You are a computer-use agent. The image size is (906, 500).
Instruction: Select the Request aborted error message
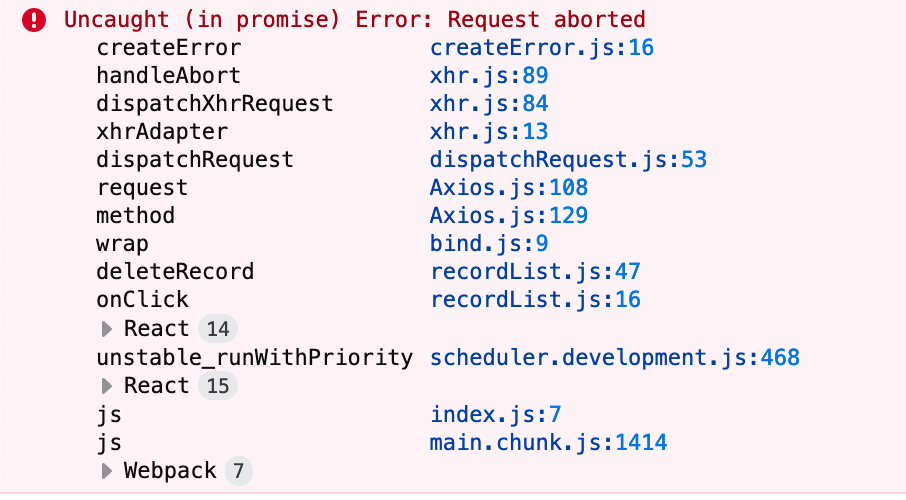tap(355, 19)
